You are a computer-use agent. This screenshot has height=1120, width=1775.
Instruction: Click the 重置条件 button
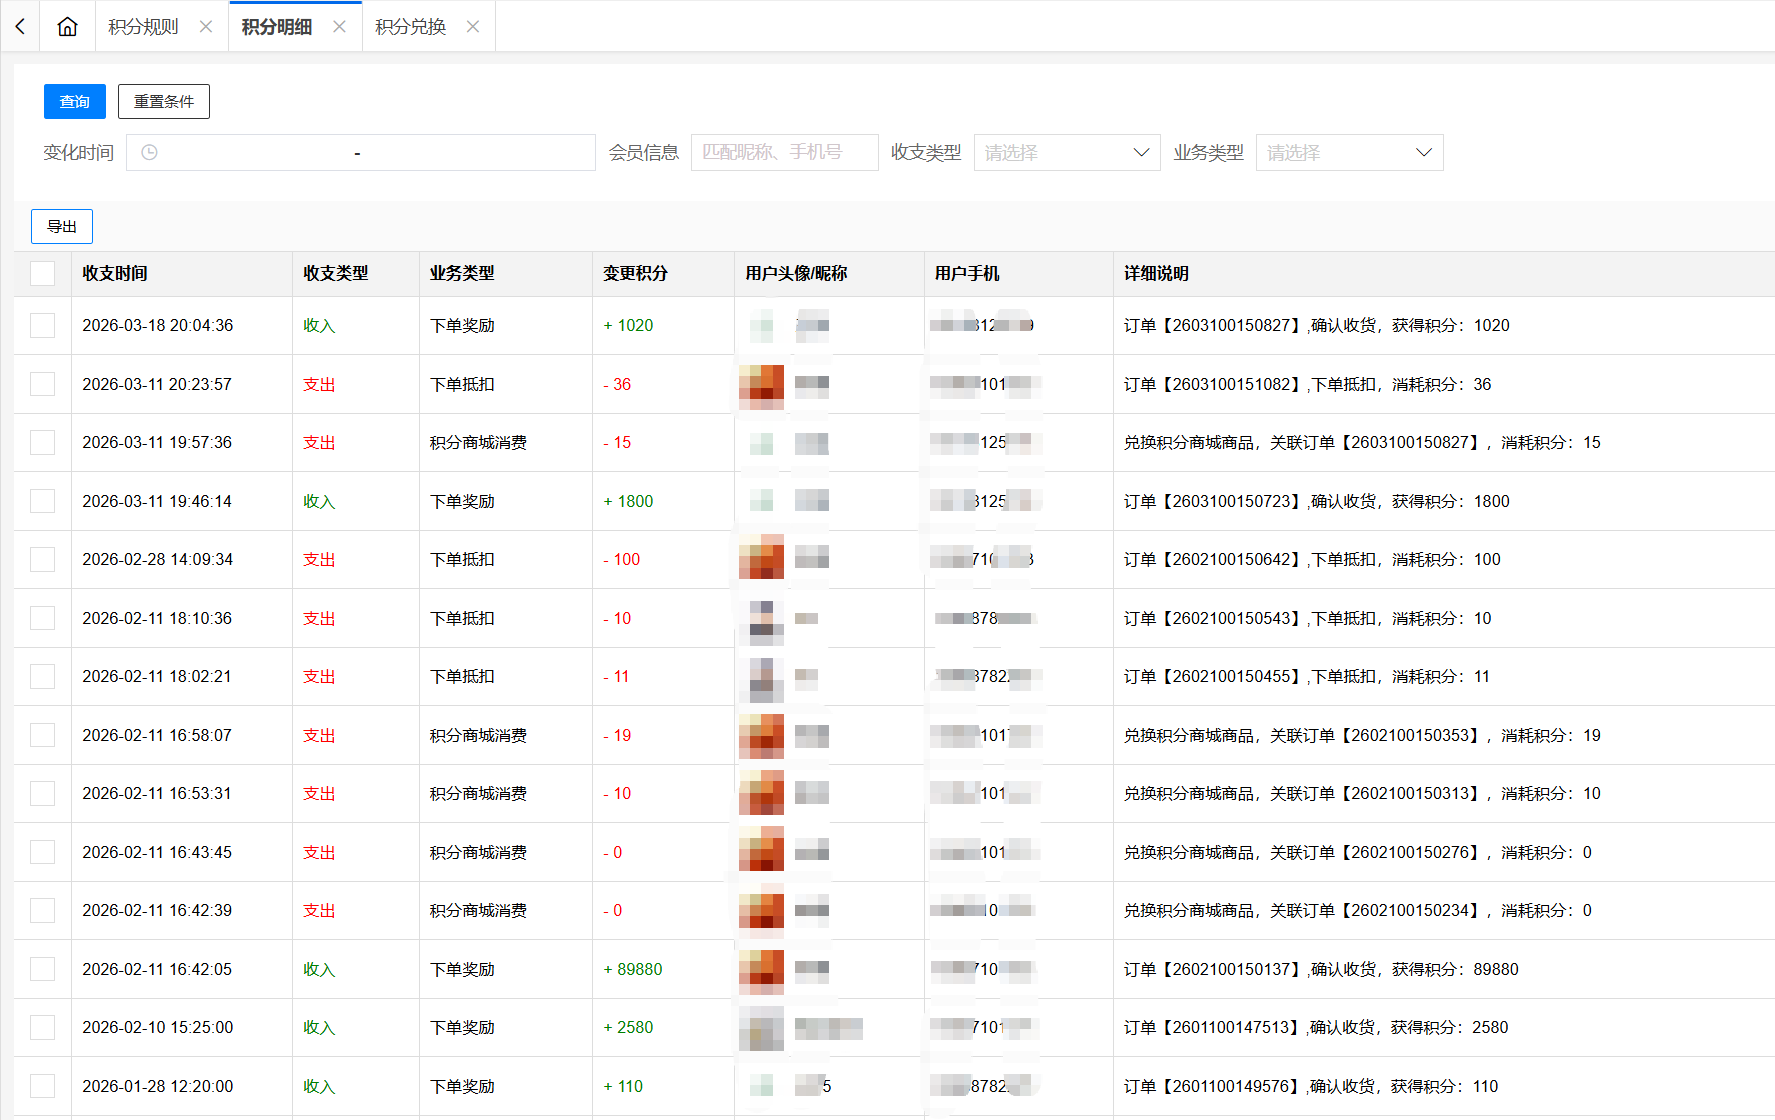[164, 102]
